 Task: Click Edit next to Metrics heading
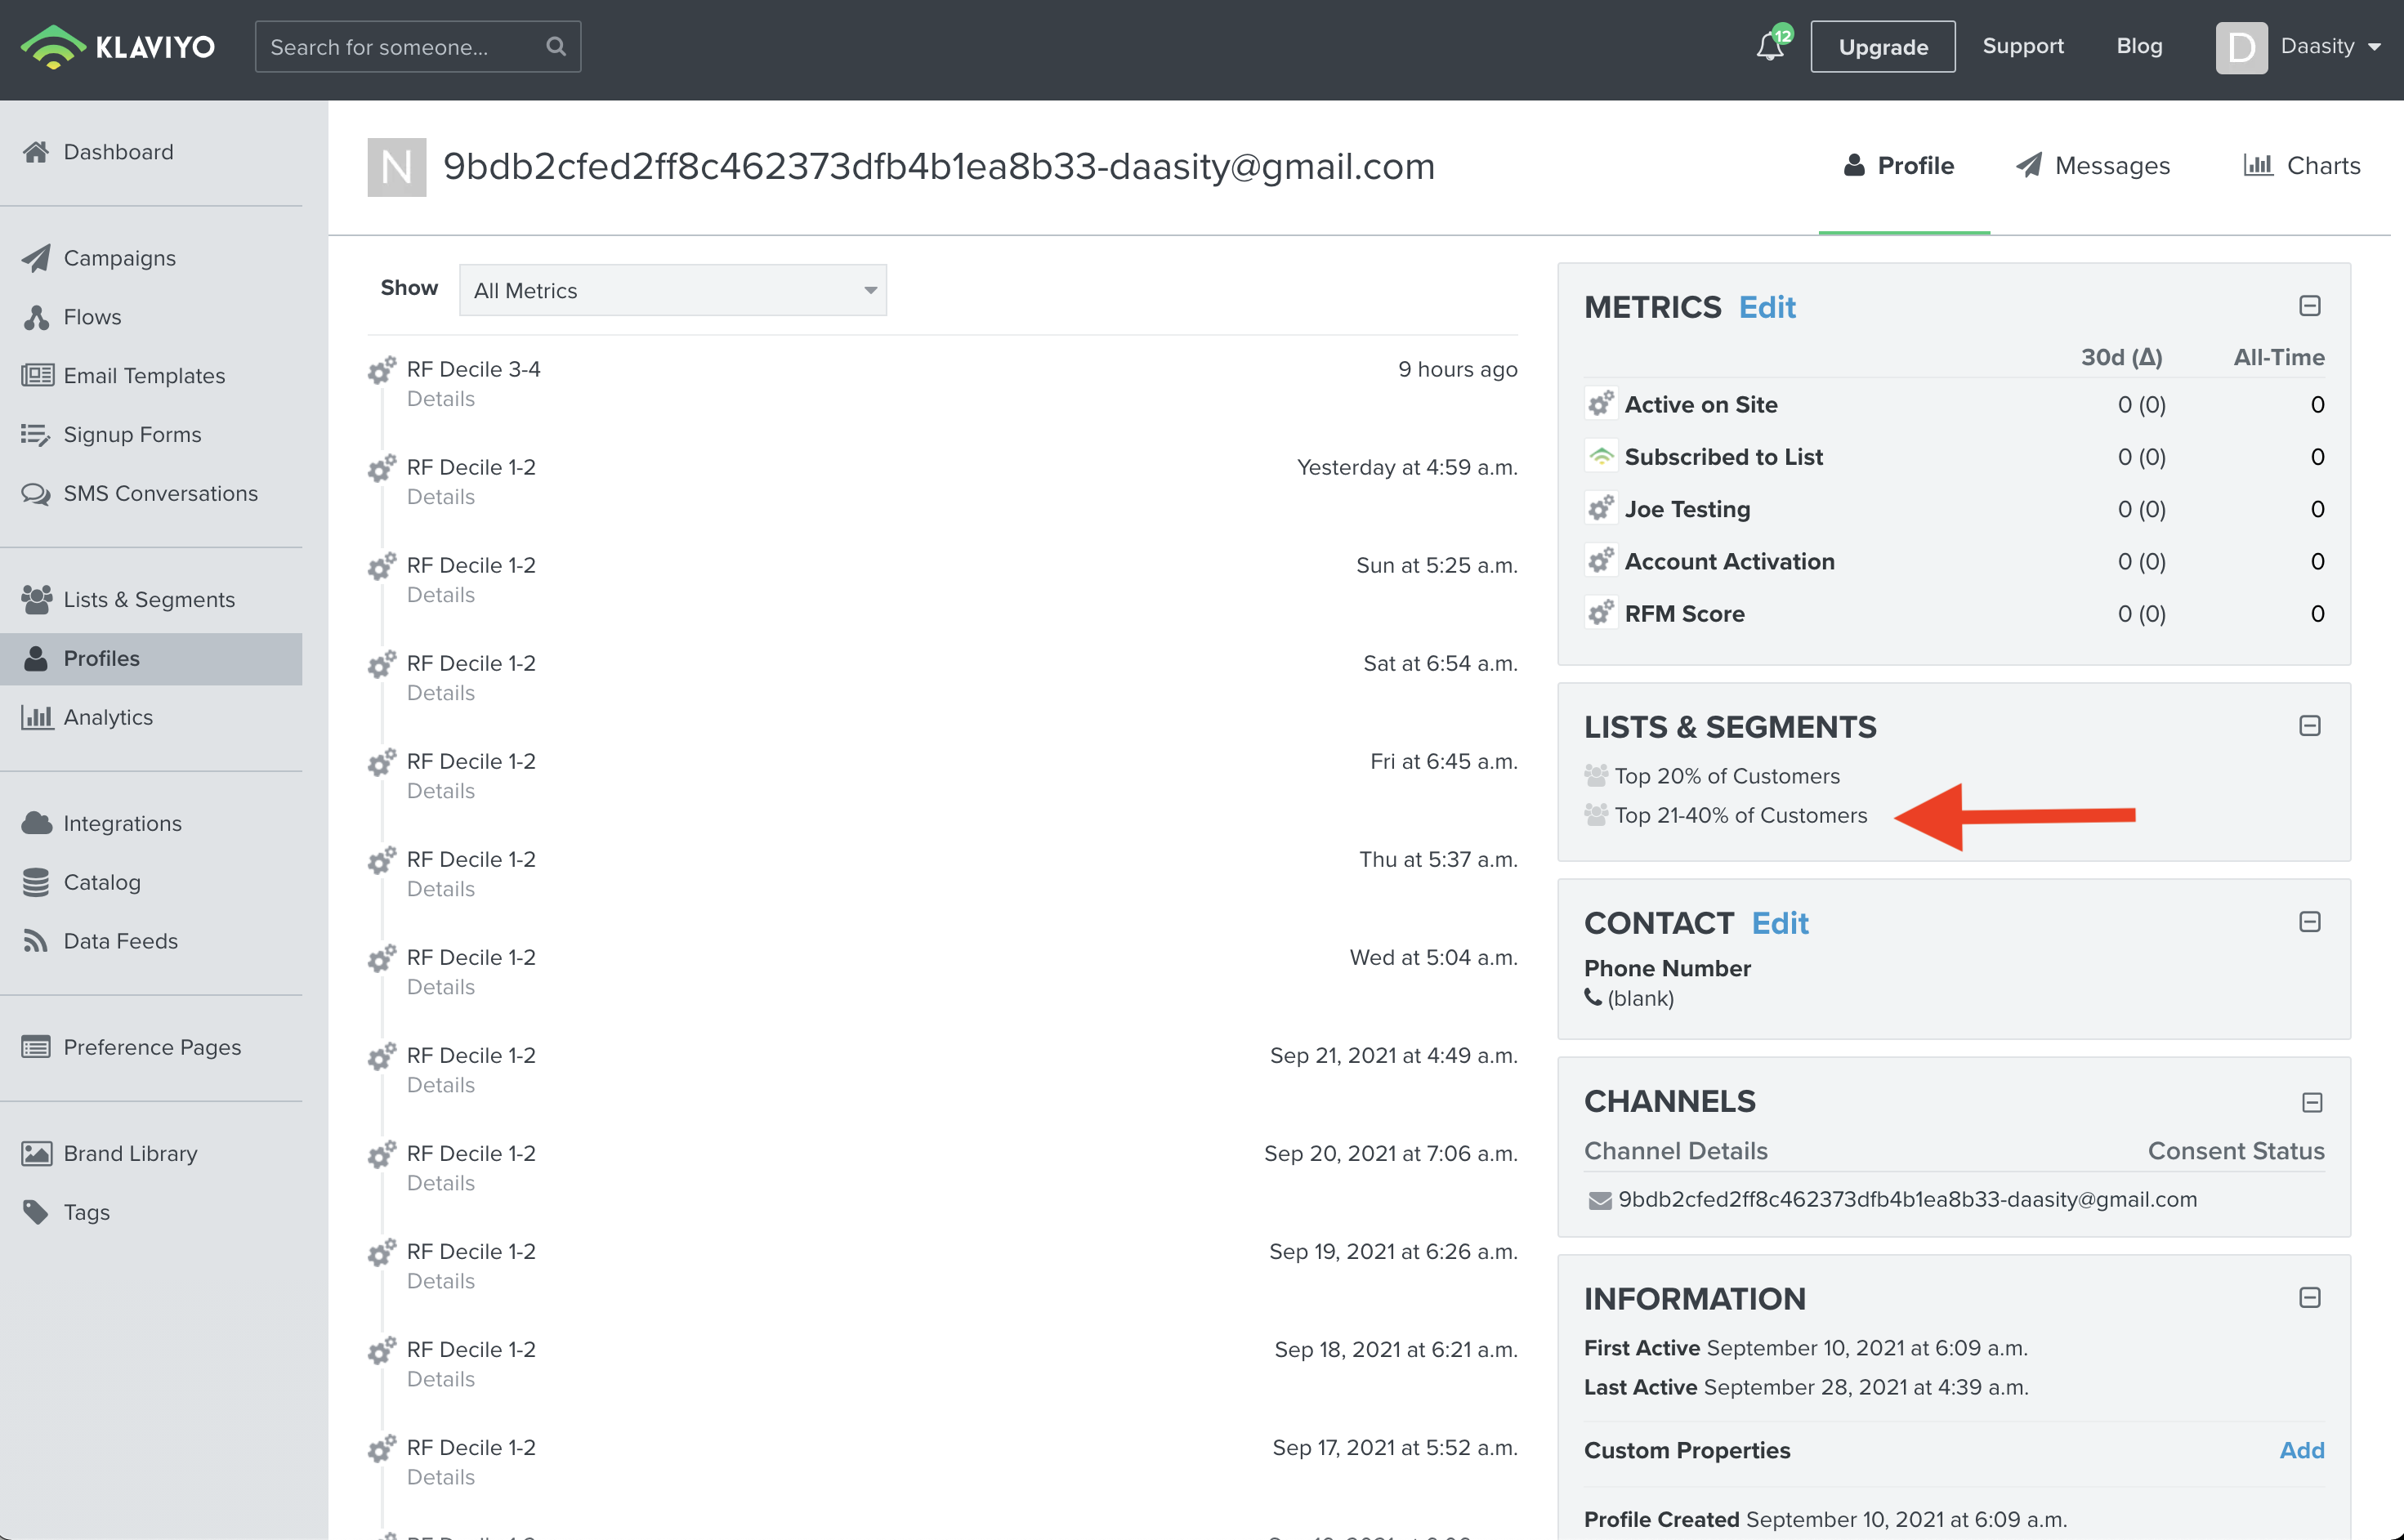(1767, 307)
